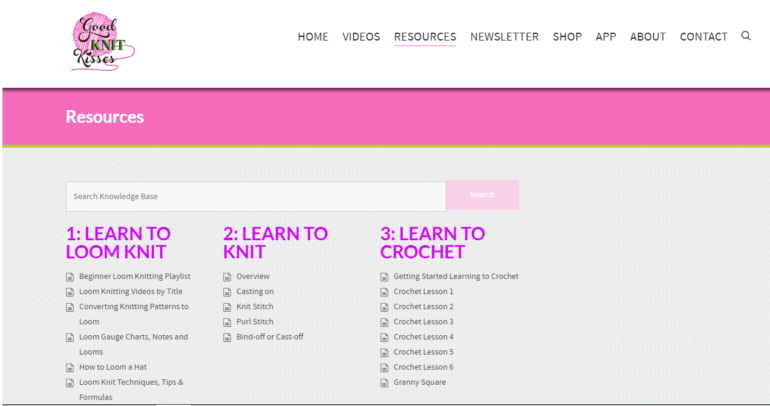770x406 pixels.
Task: Open the Knit Stitch article
Action: pyautogui.click(x=254, y=307)
